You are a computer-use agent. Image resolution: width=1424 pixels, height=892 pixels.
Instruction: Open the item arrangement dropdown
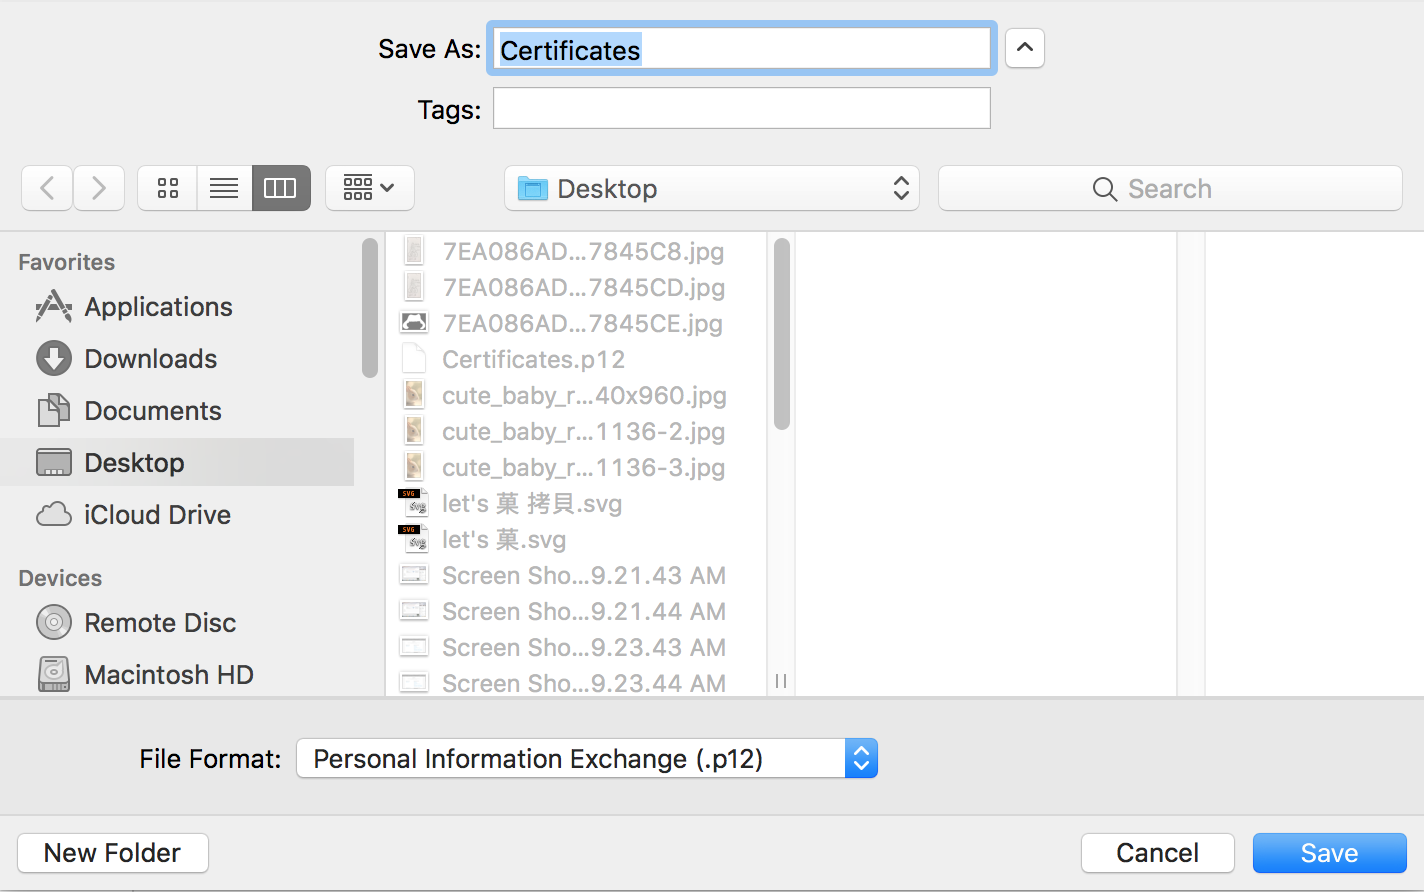tap(369, 188)
